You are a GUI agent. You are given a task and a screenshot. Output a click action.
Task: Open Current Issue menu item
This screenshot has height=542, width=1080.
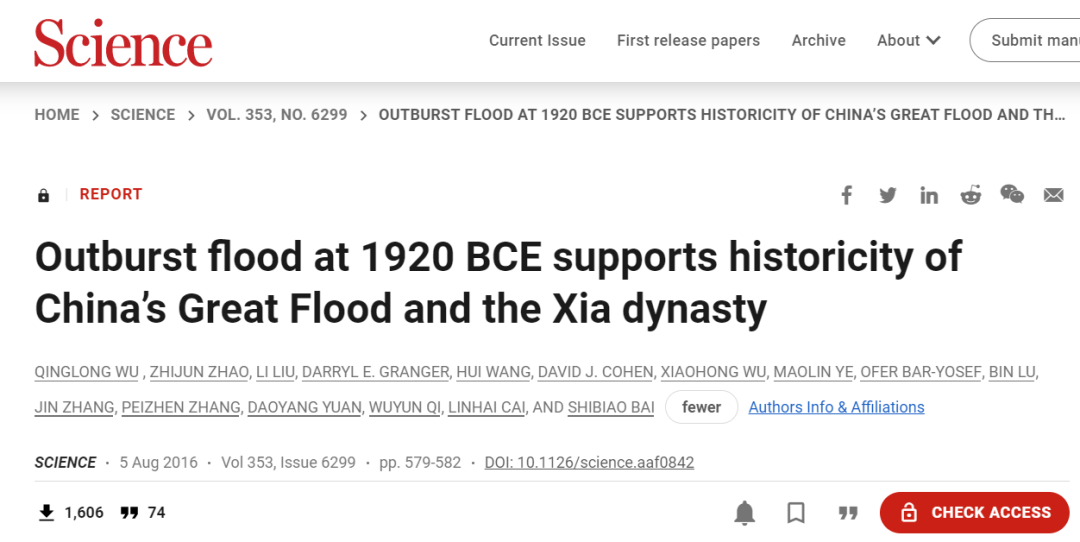tap(537, 41)
